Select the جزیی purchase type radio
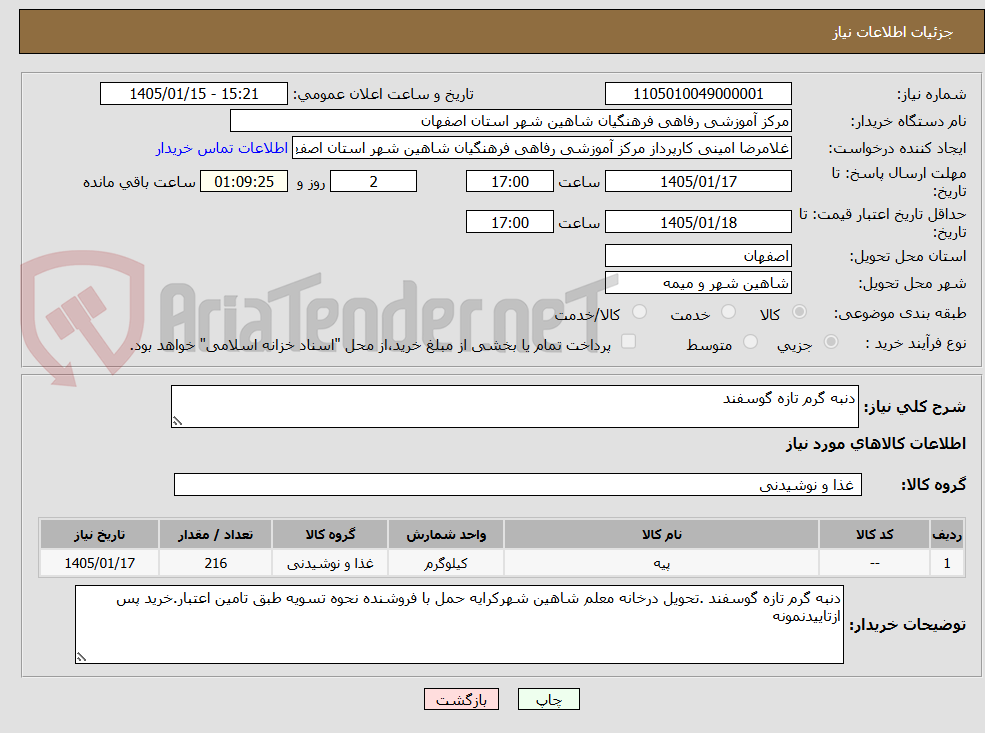This screenshot has width=985, height=733. click(x=830, y=342)
